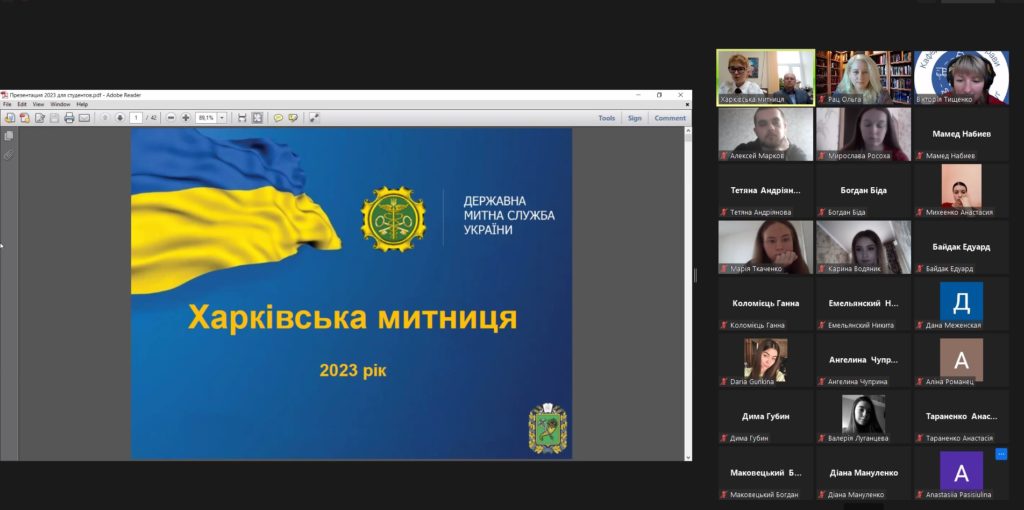
Task: Select Вікторія Тищенко video tile
Action: [x=961, y=77]
